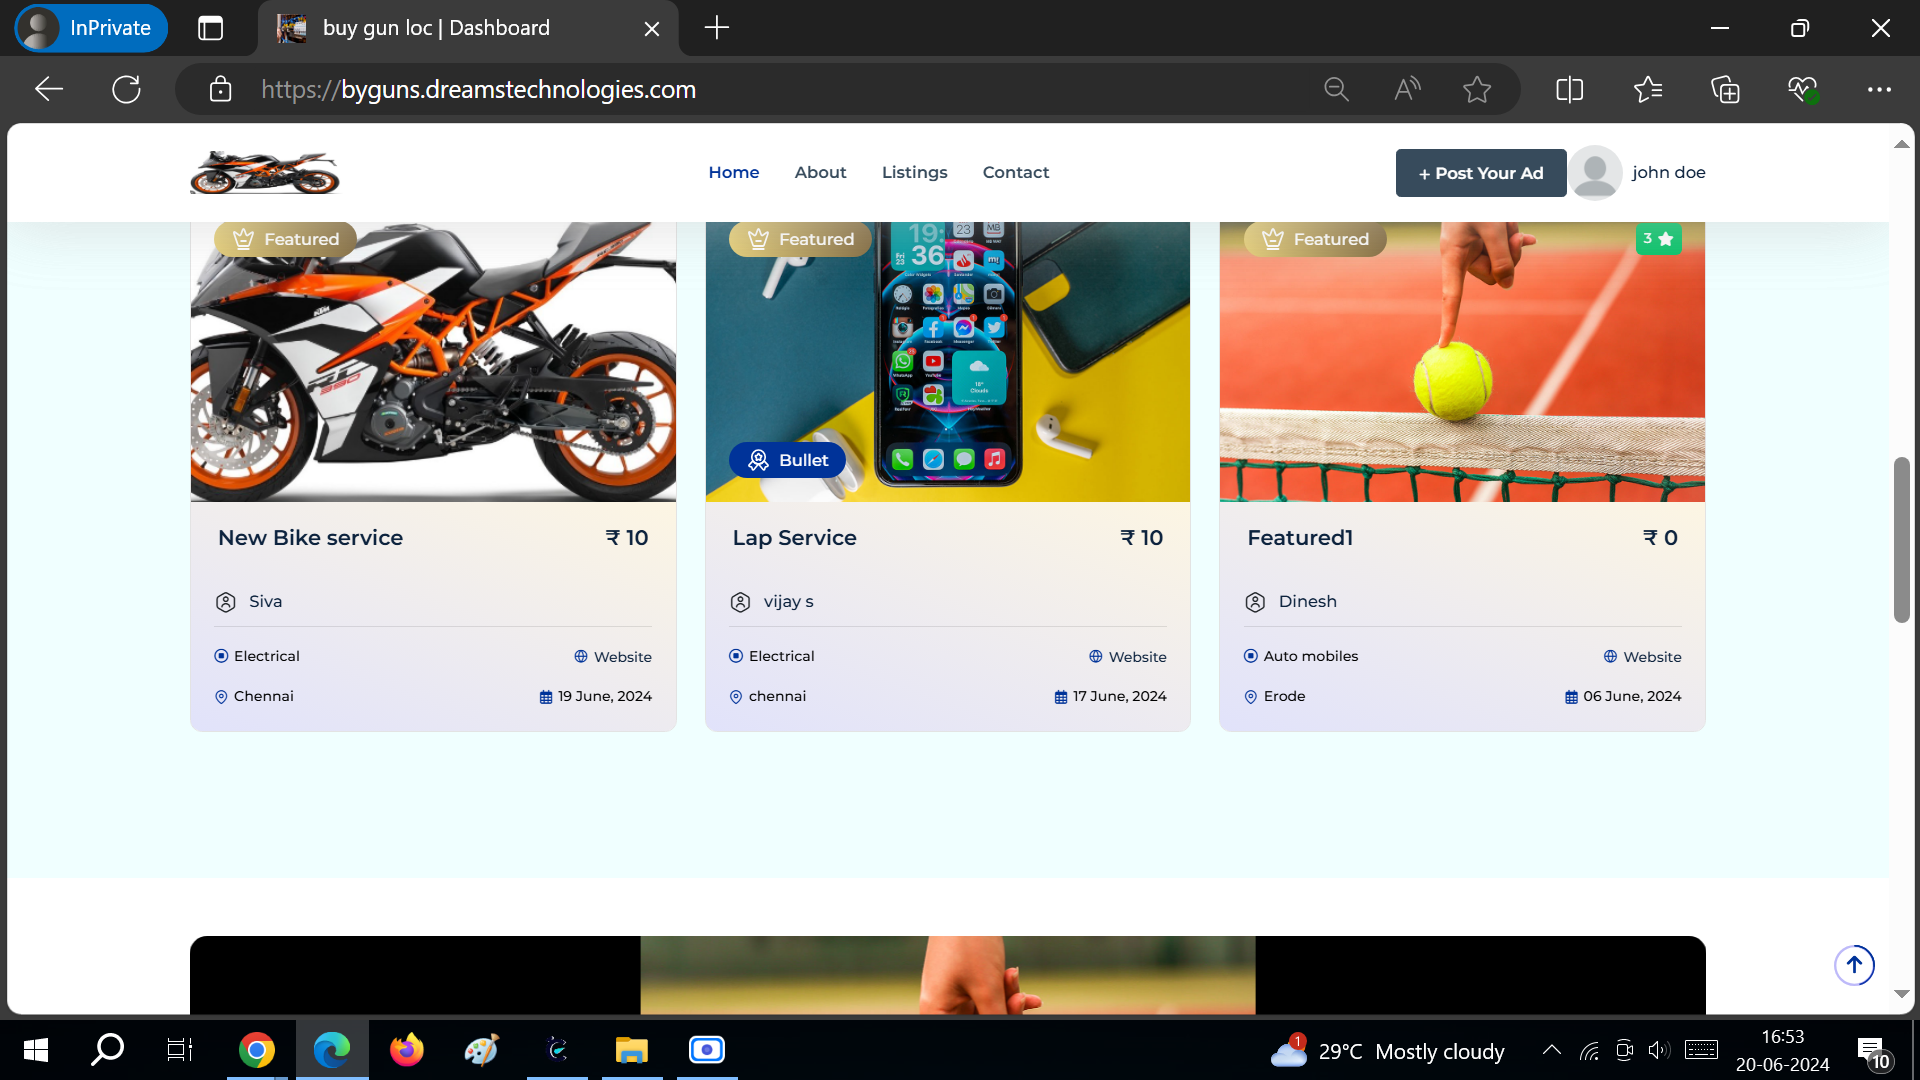
Task: Open New Bike service listing title
Action: coord(310,537)
